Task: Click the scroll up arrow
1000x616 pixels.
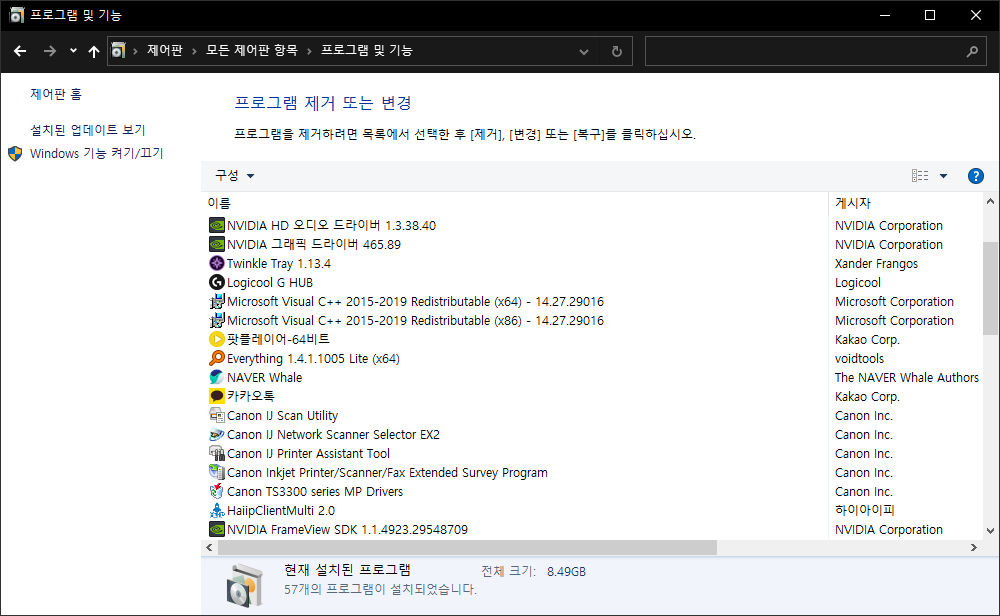Action: tap(990, 202)
